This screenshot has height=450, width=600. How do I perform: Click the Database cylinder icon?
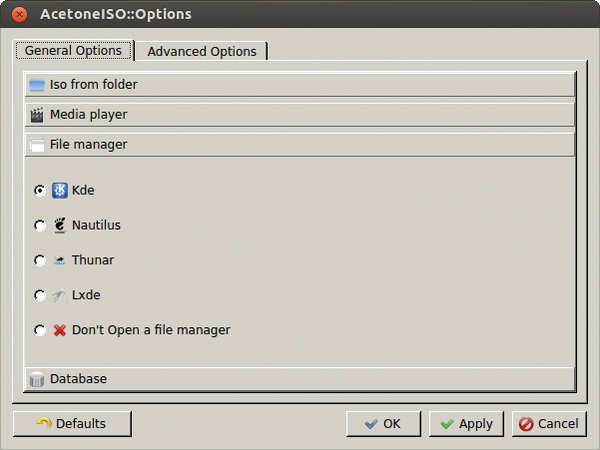coord(37,379)
